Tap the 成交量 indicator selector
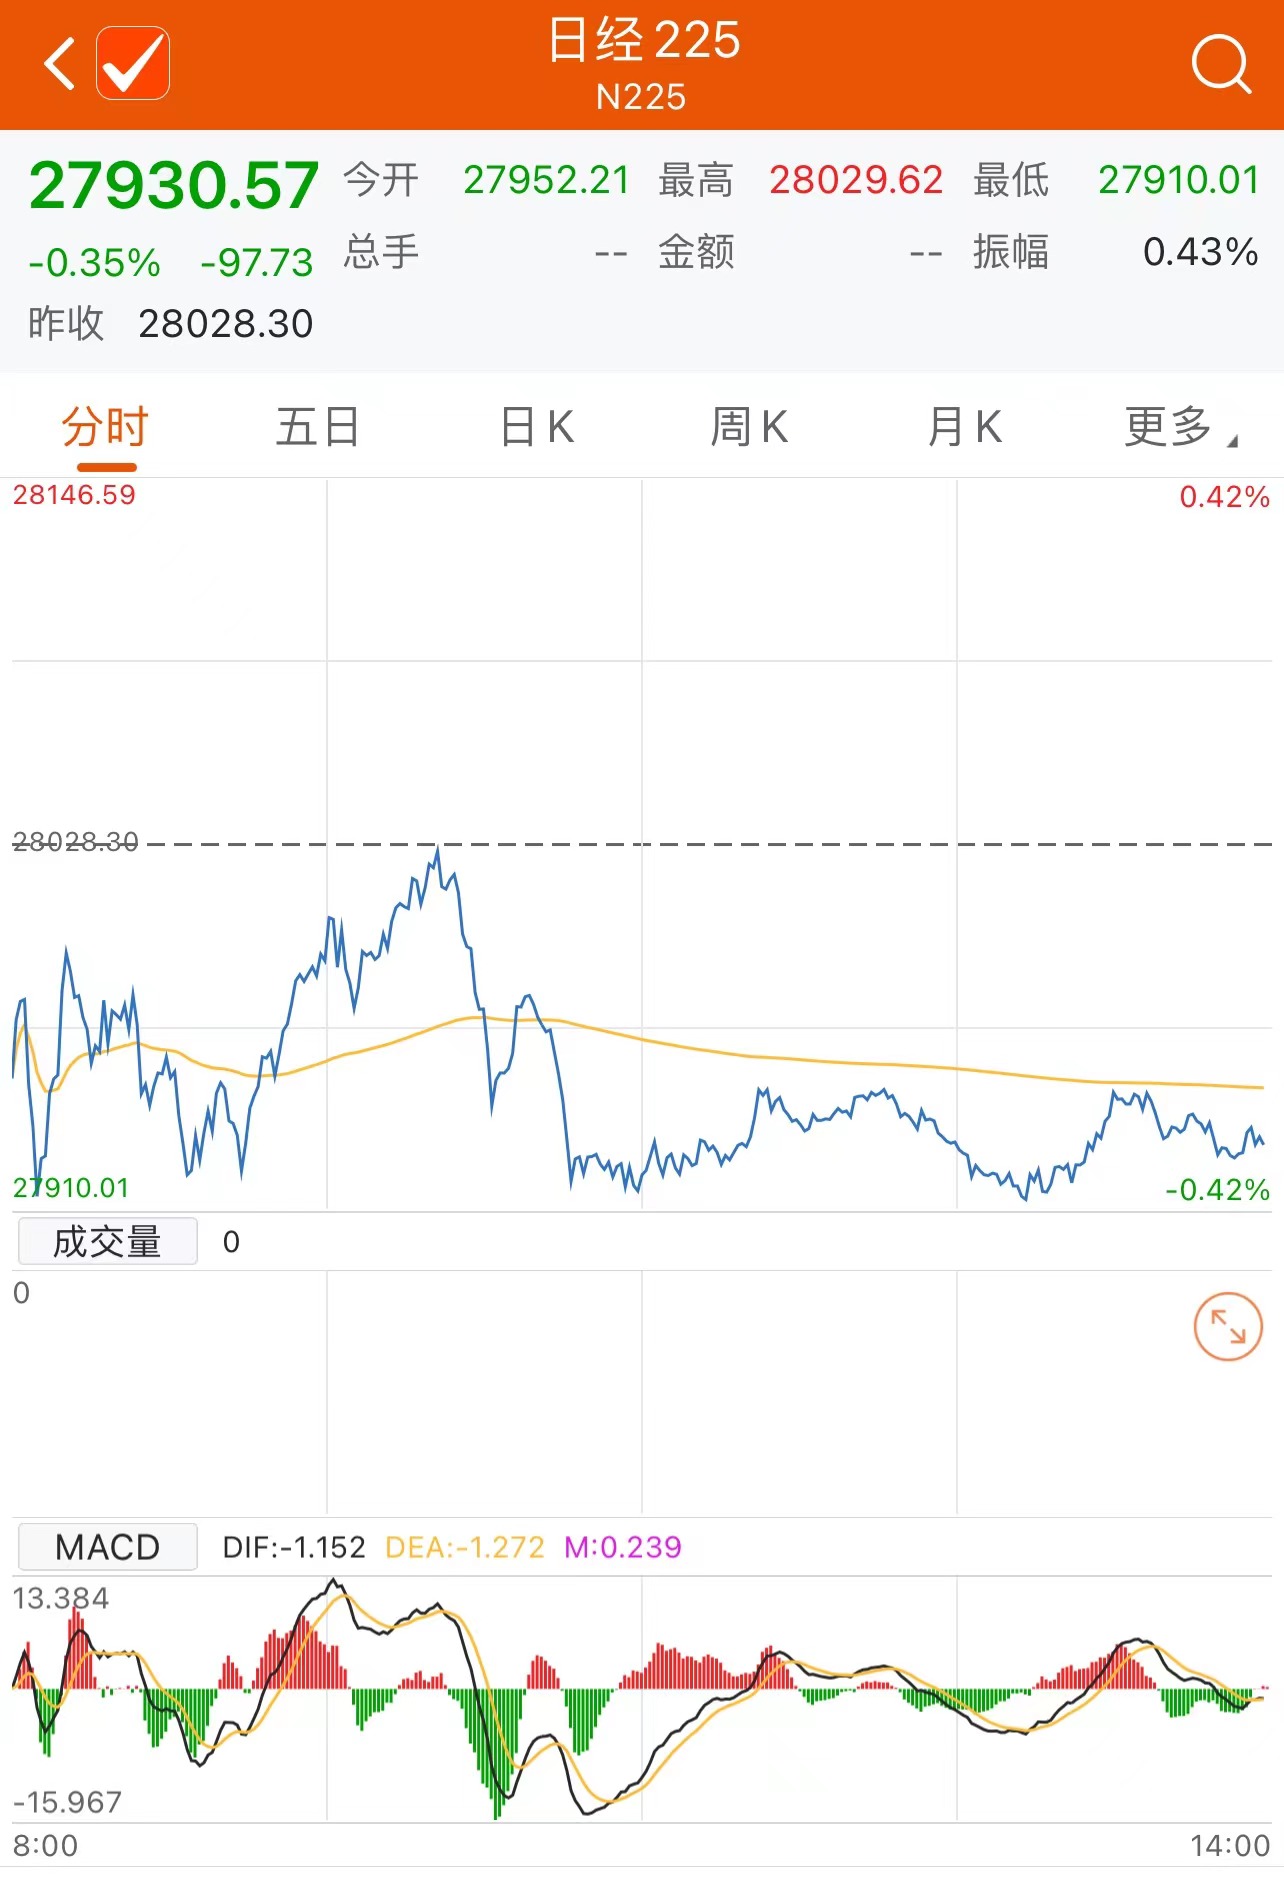Viewport: 1284px width, 1886px height. point(107,1242)
